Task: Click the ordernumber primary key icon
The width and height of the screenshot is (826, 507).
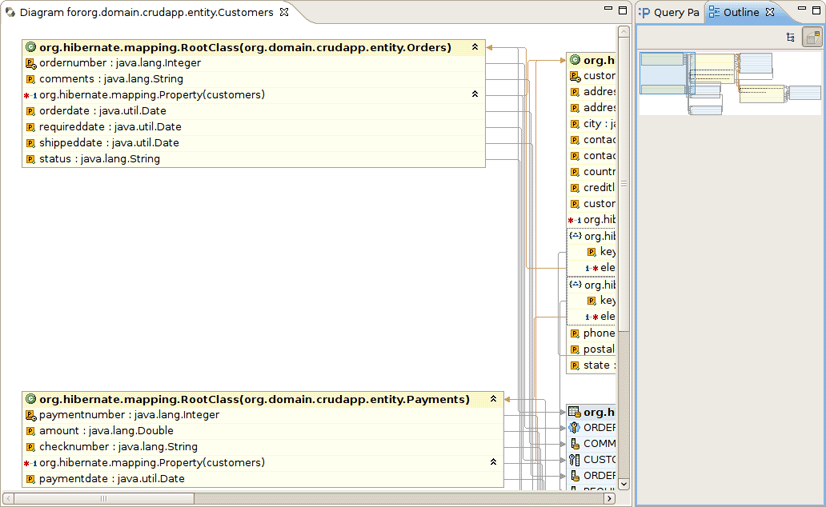Action: tap(31, 63)
